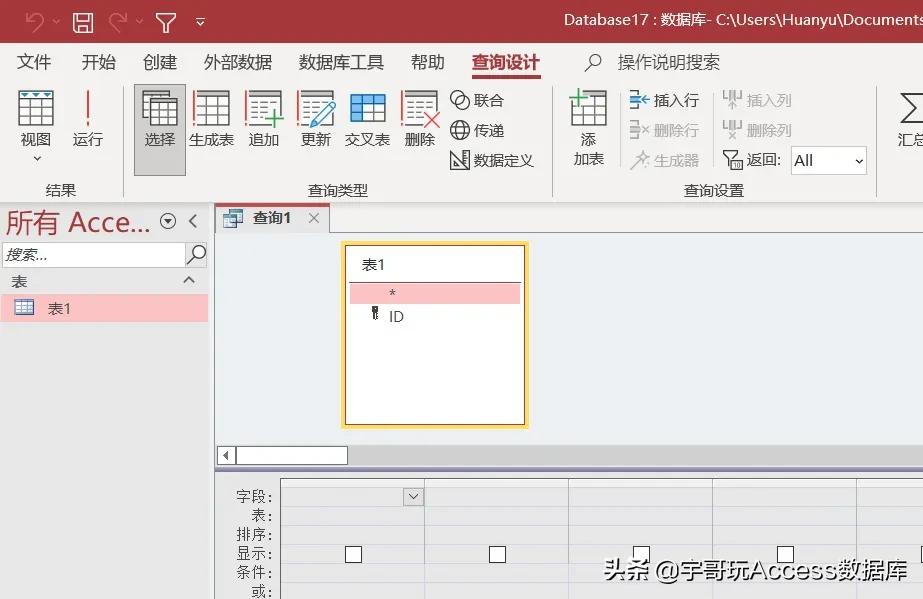Switch to the 创建 ribbon tab

pos(159,62)
